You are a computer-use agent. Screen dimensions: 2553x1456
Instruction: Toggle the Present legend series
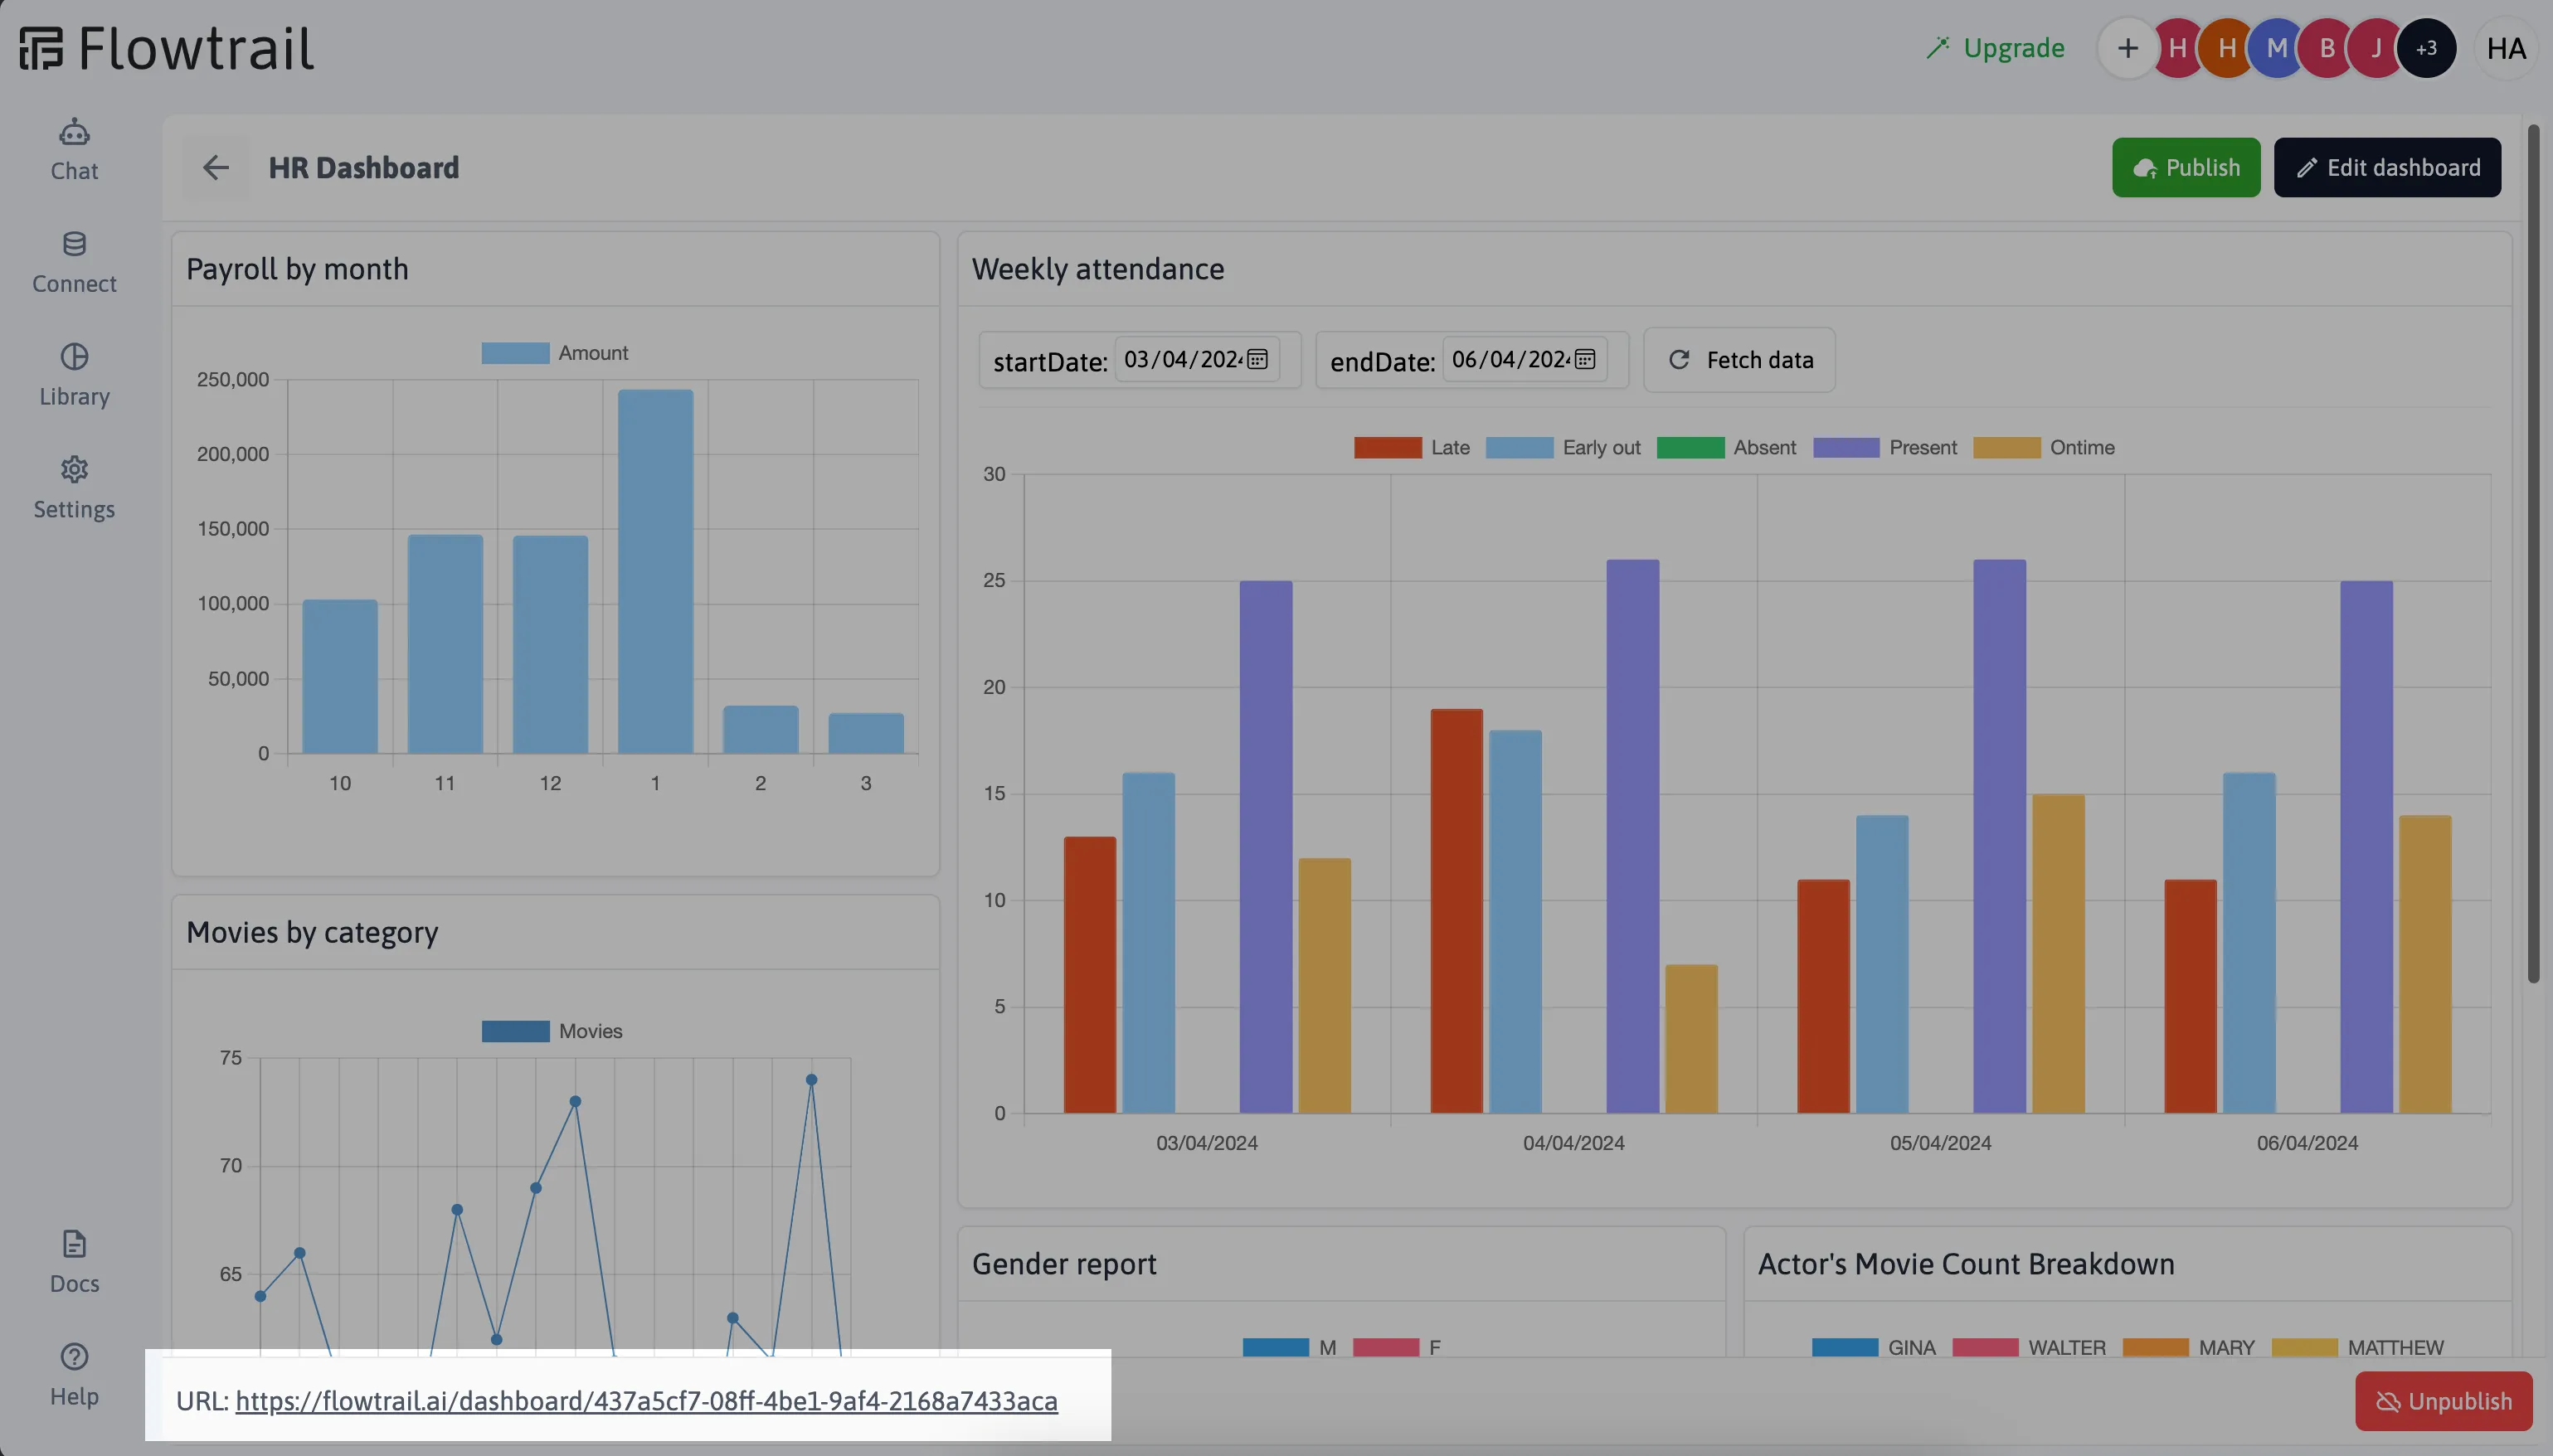click(1885, 447)
